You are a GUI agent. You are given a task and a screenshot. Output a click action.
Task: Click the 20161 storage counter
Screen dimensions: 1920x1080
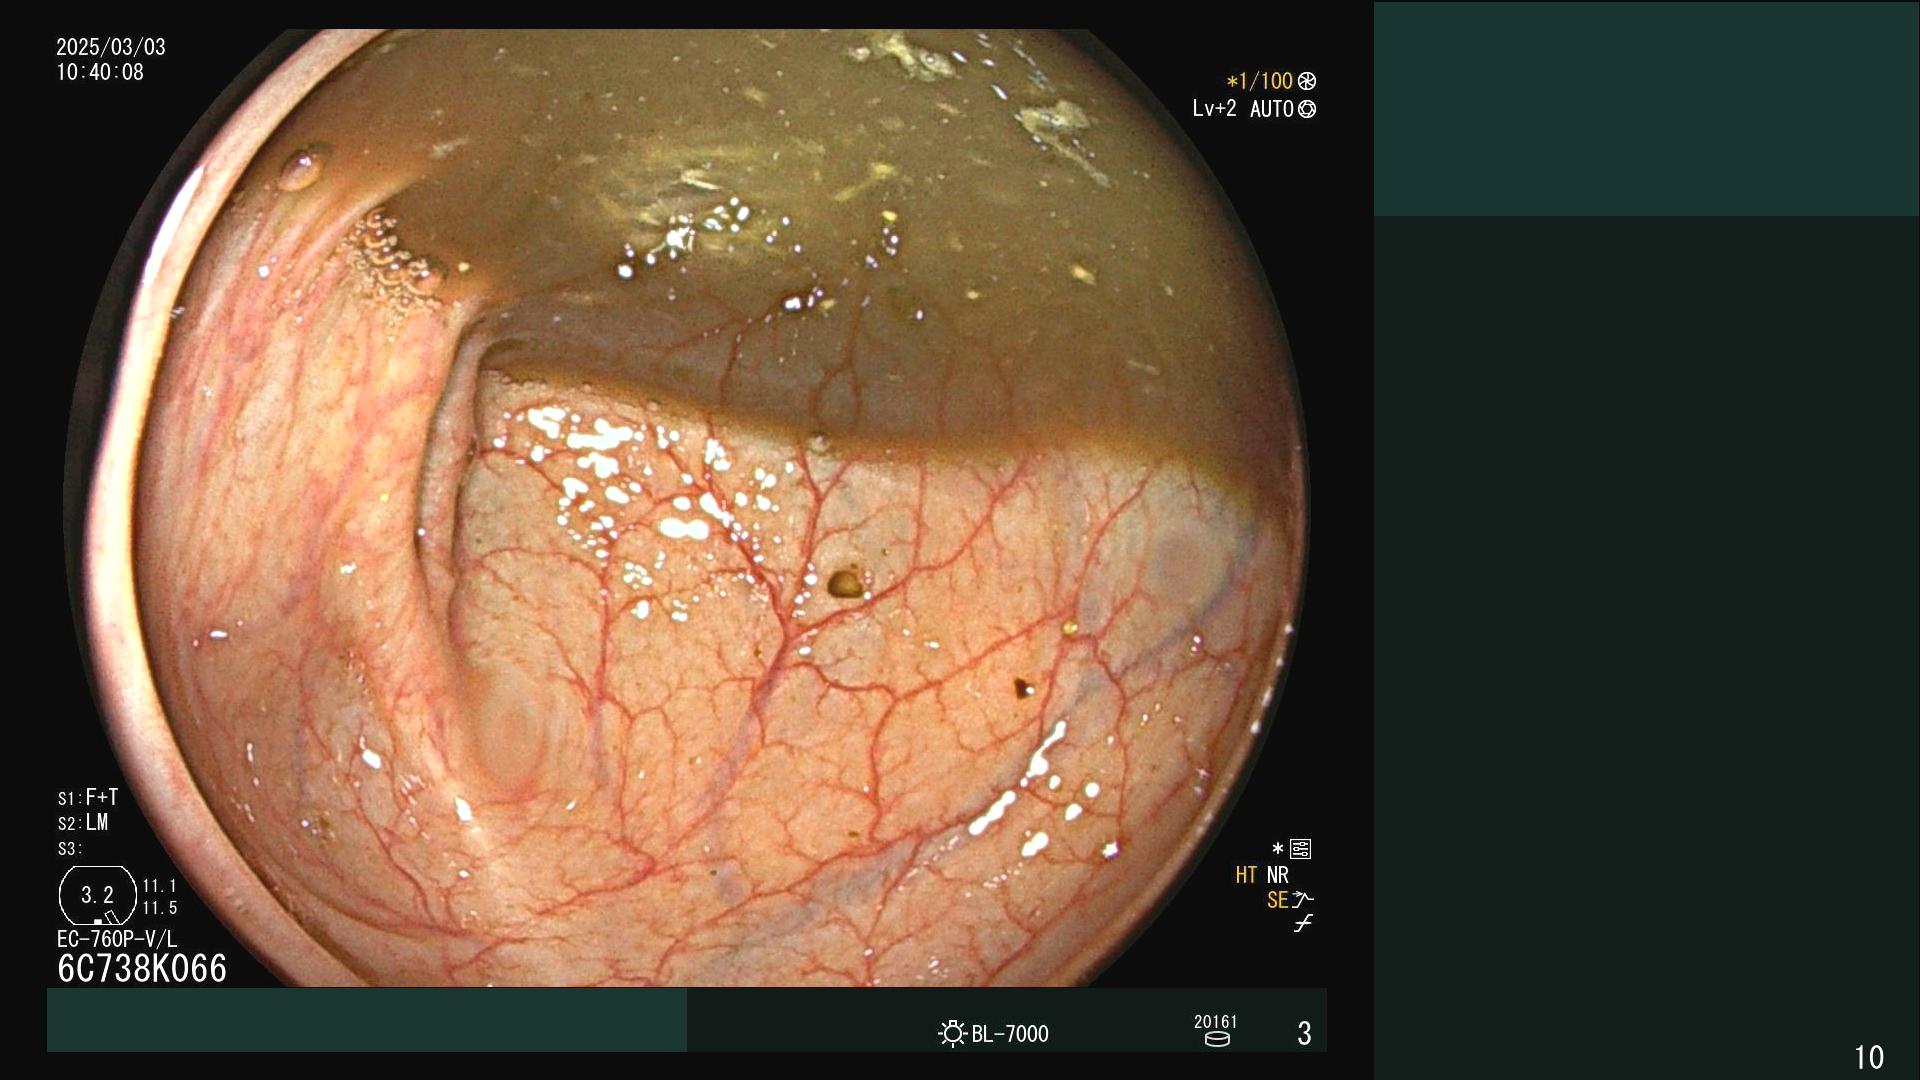[1216, 1021]
